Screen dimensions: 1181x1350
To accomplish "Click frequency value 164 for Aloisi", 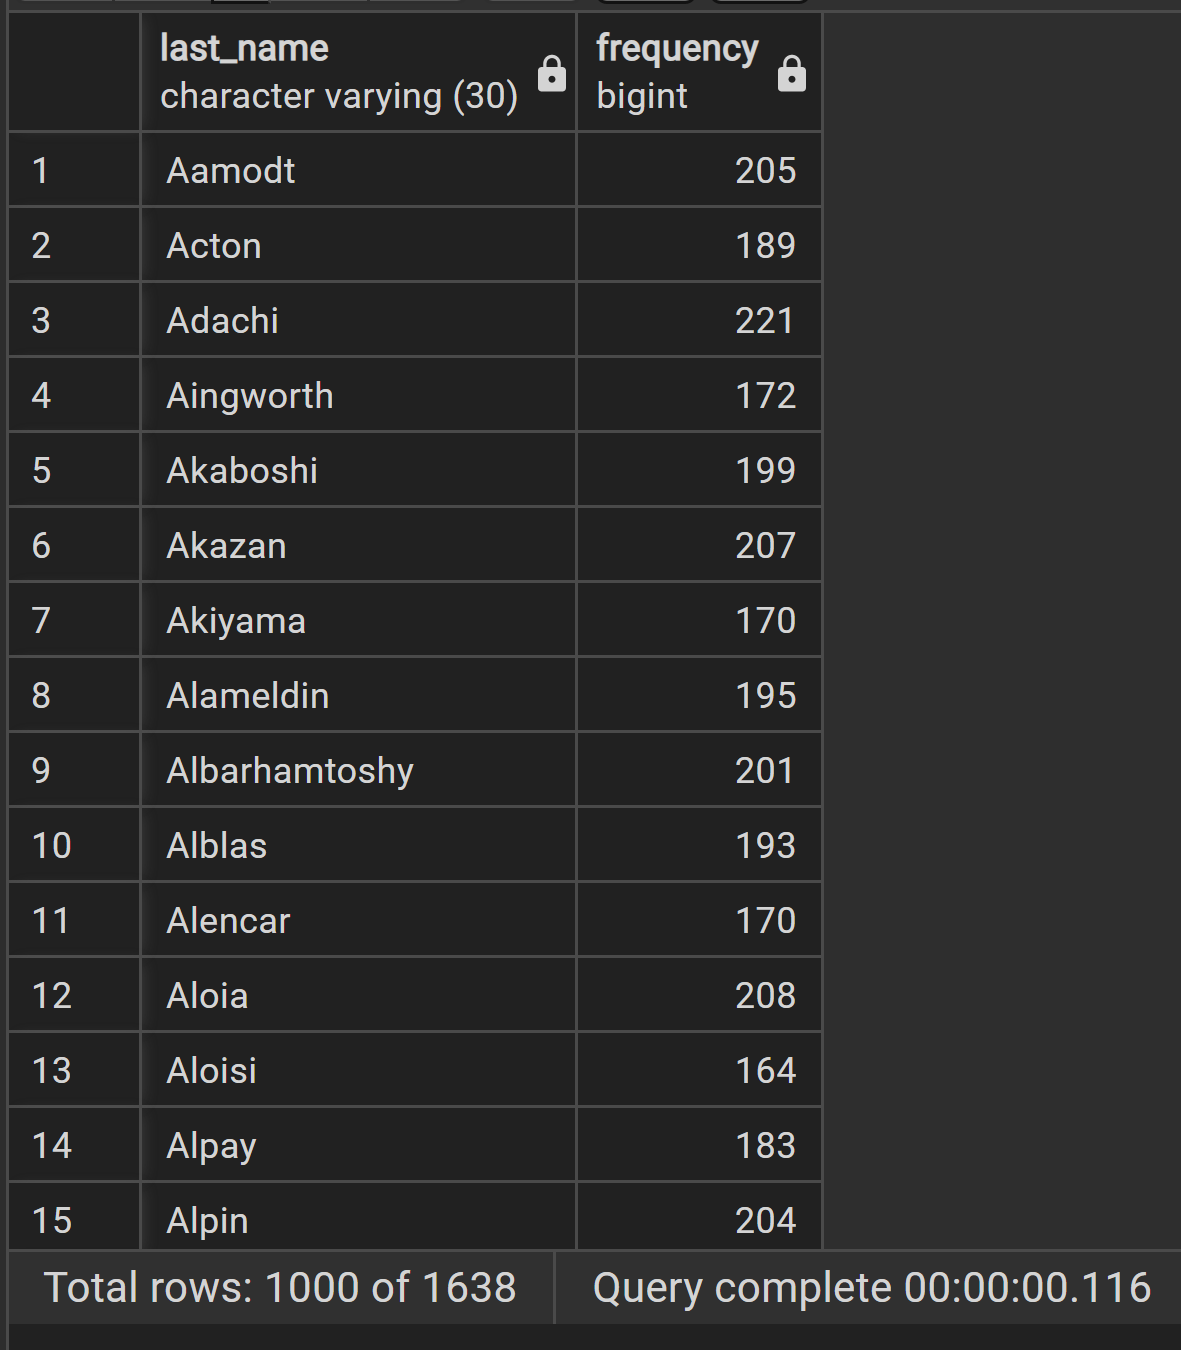I will pos(699,1070).
